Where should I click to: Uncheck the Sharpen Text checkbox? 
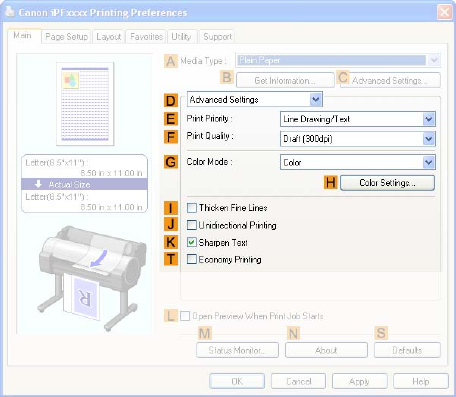click(192, 242)
